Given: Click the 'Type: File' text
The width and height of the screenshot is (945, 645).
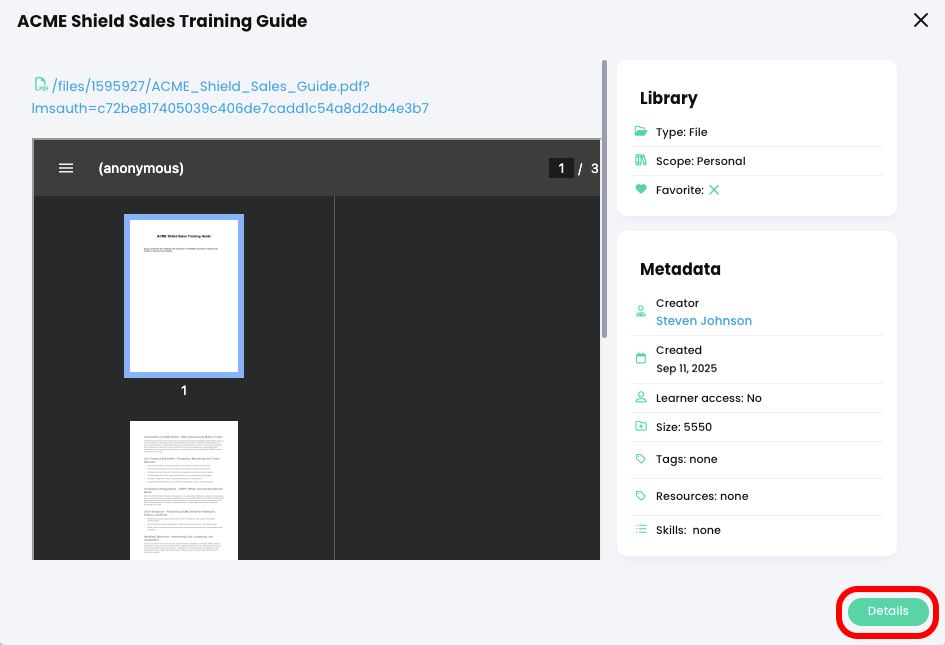Looking at the screenshot, I should [x=681, y=132].
